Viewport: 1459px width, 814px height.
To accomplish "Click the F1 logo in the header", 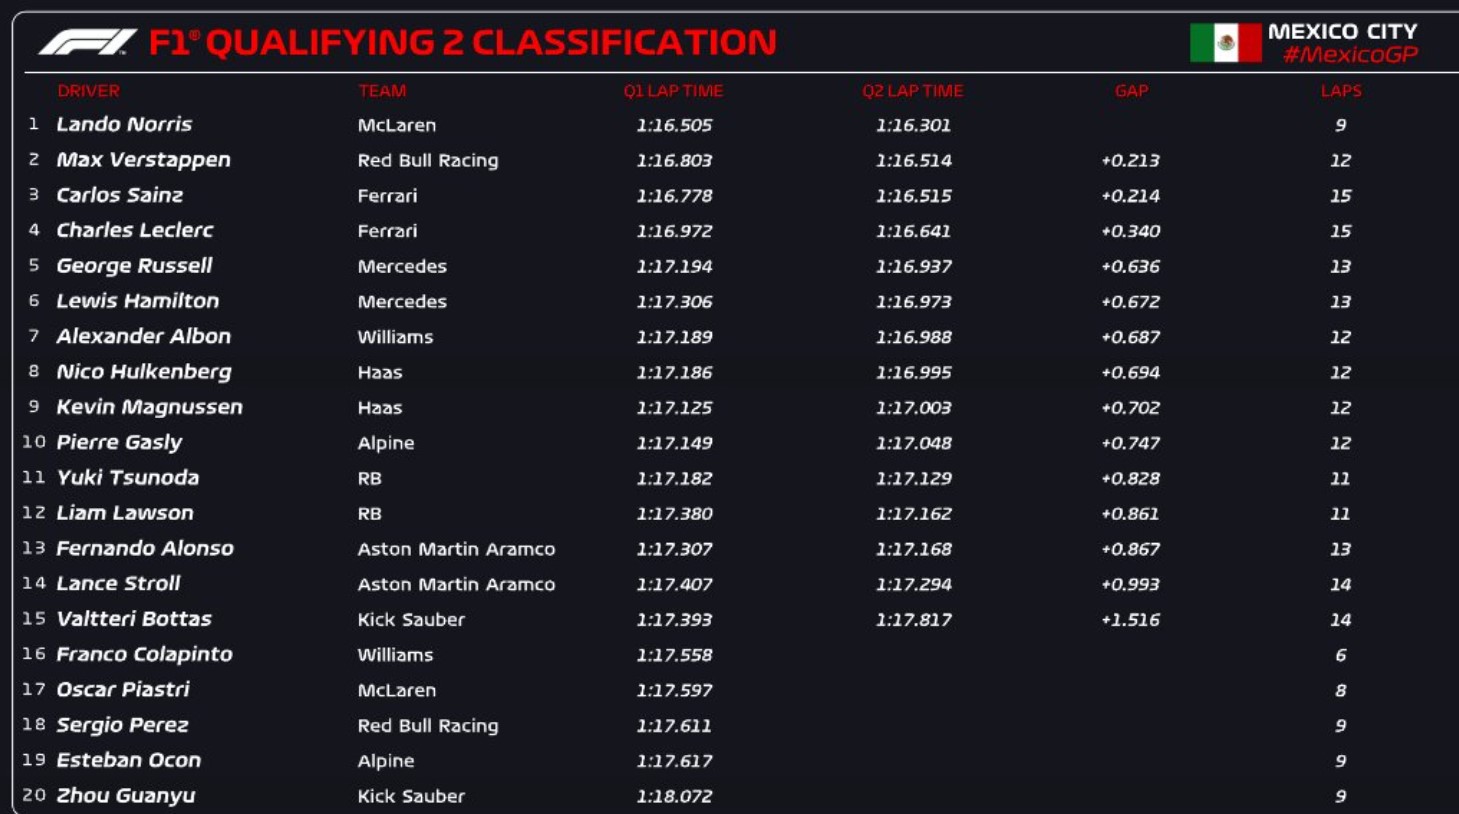I will [x=87, y=42].
